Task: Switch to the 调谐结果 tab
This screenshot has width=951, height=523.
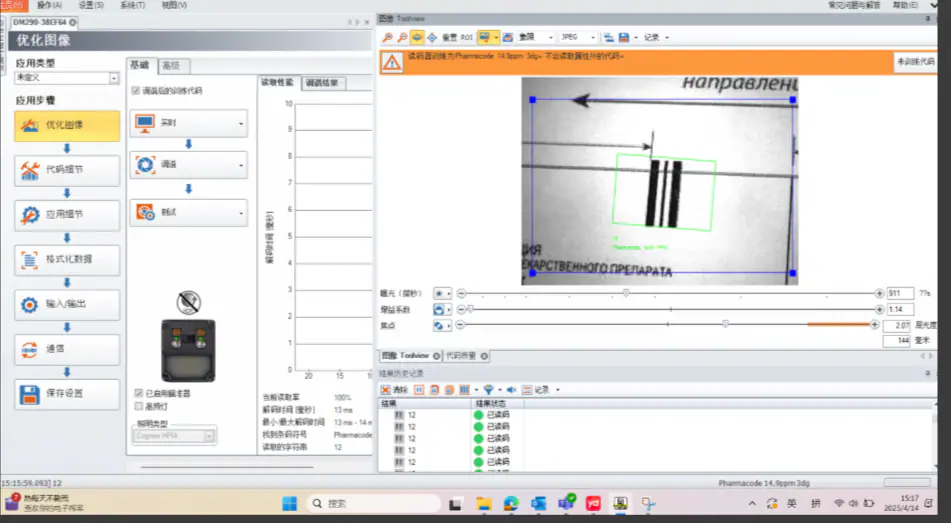Action: point(323,83)
